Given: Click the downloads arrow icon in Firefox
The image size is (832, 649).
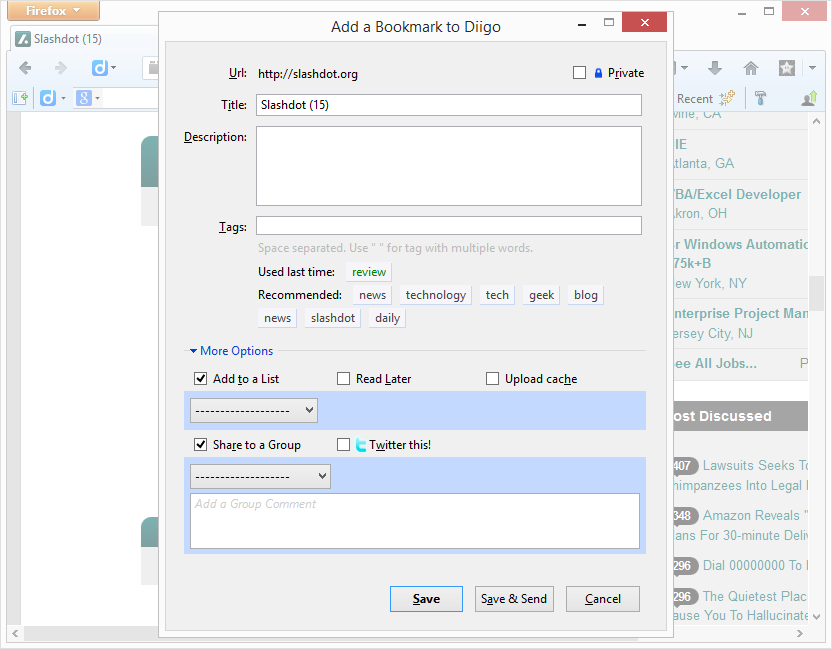Looking at the screenshot, I should click(x=715, y=67).
